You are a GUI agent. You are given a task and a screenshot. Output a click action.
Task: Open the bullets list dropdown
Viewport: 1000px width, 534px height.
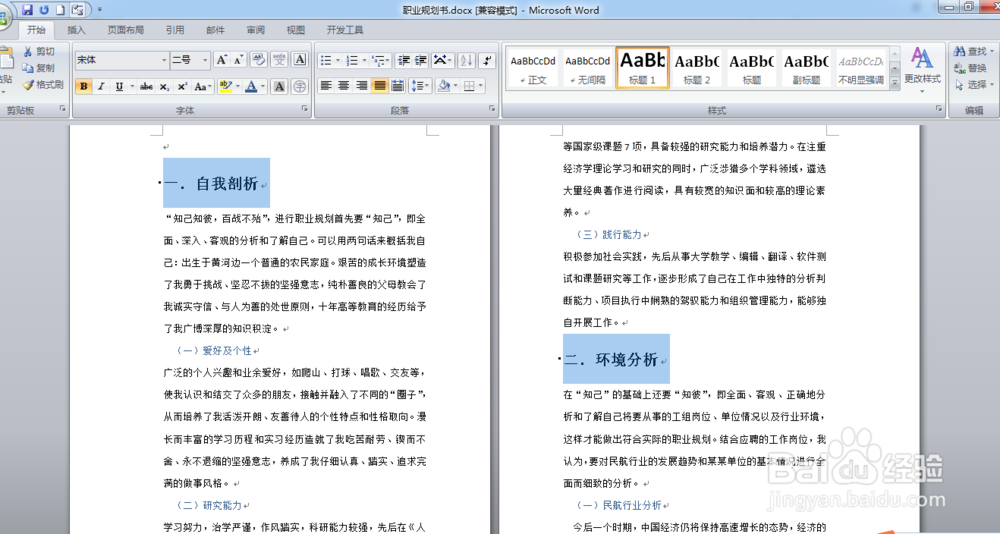click(338, 60)
